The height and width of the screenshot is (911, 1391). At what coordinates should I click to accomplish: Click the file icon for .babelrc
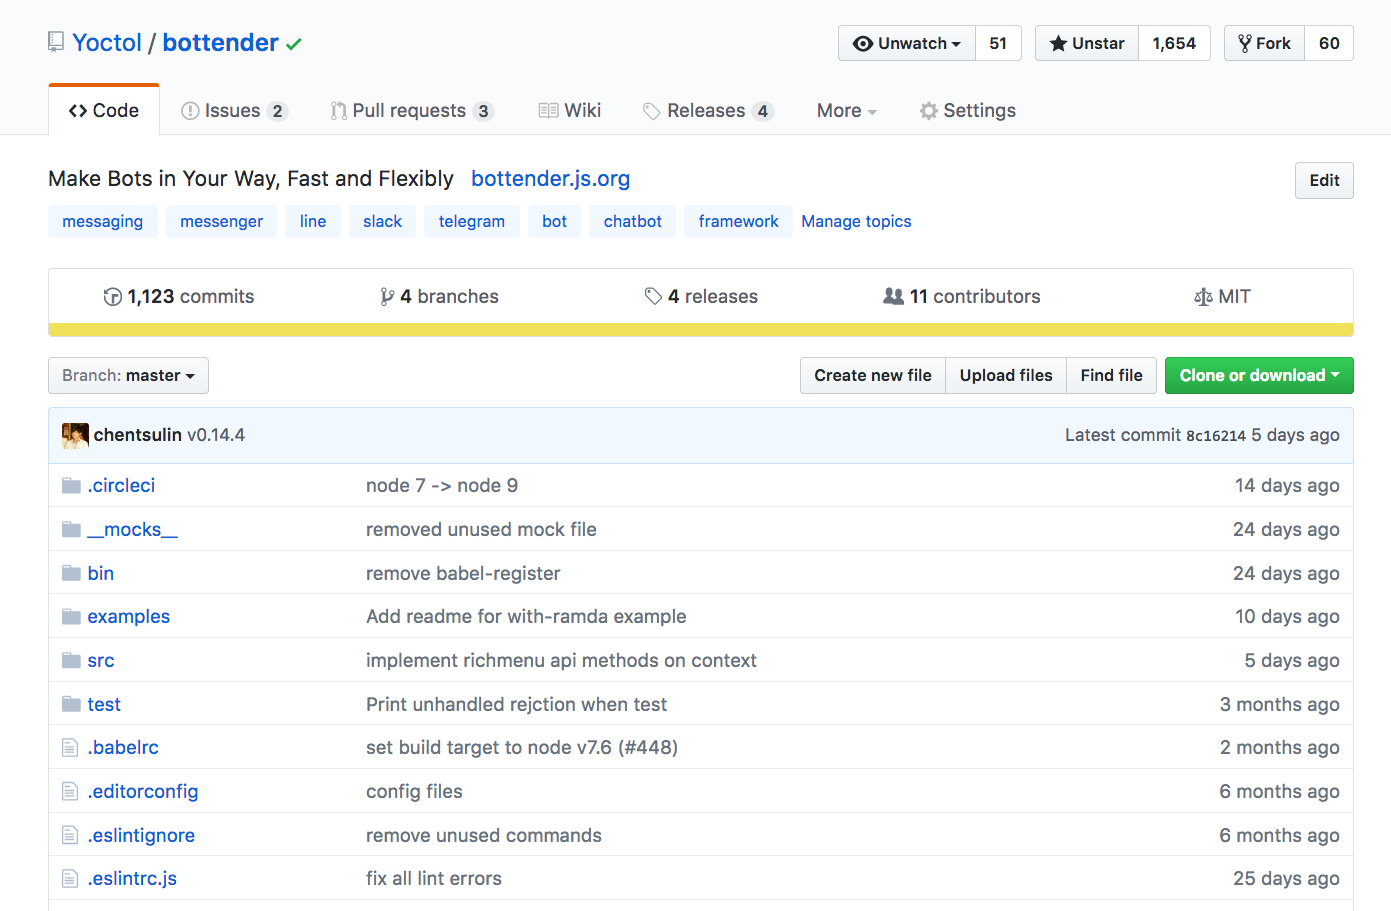tap(70, 747)
